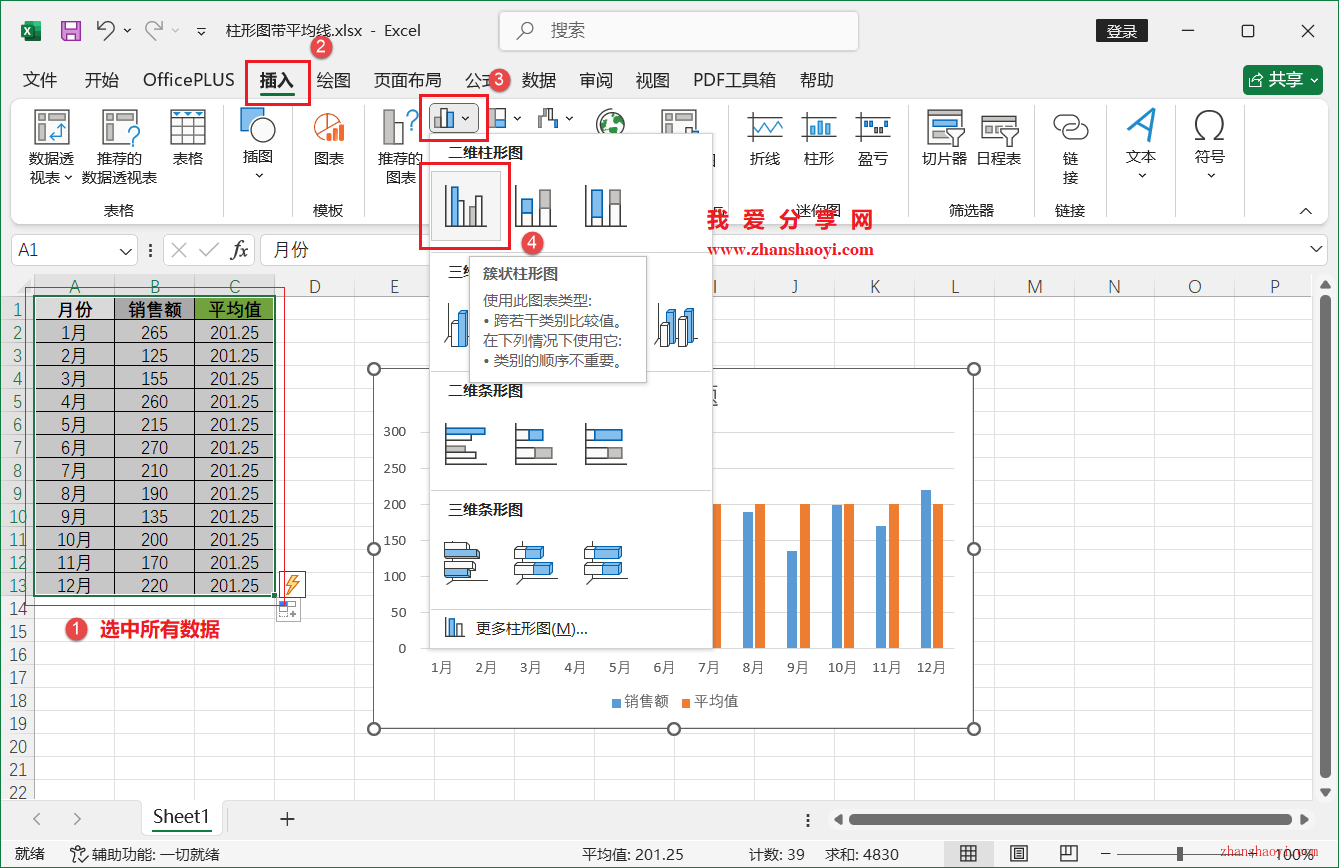Select the 3D clustered bar chart icon

click(x=465, y=562)
